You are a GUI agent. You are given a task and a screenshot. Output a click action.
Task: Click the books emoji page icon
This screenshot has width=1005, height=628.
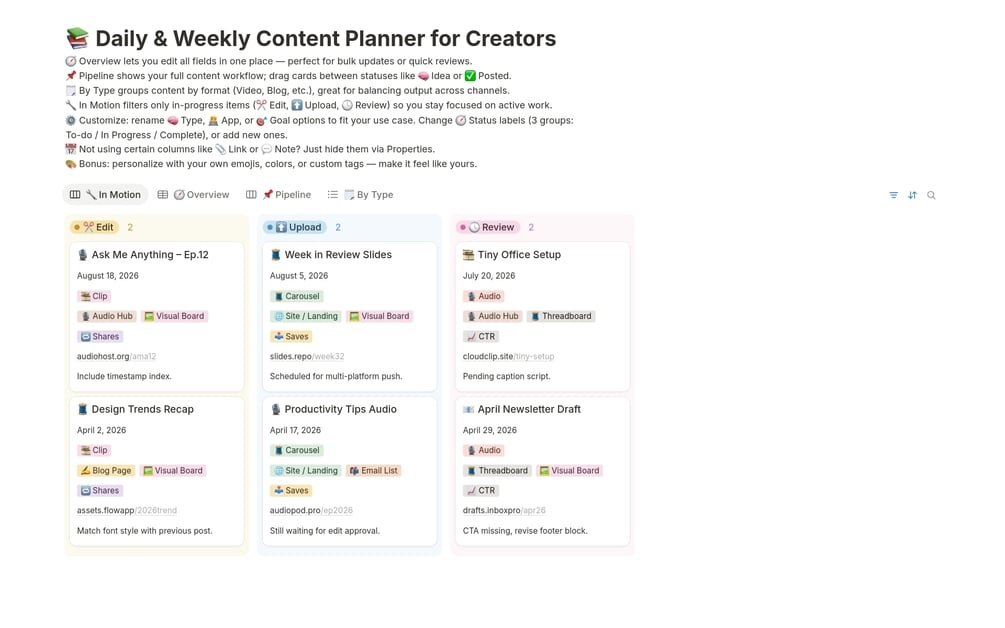(77, 39)
